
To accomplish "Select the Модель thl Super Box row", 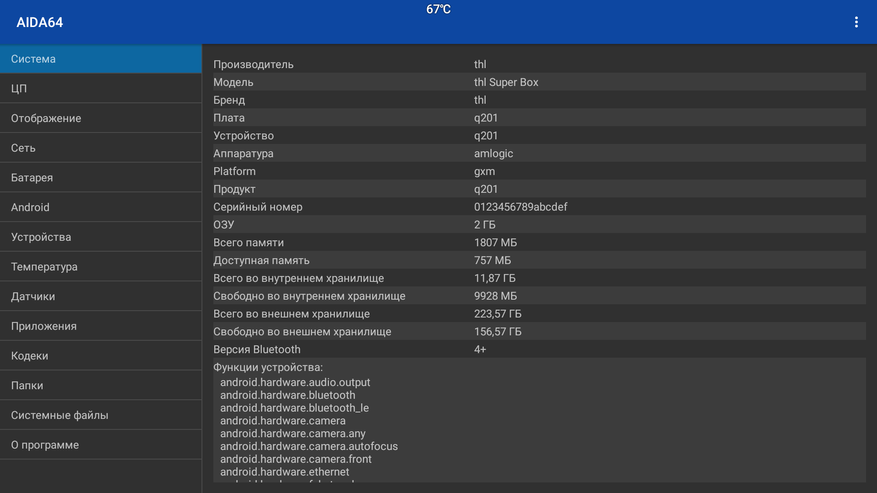I will coord(539,82).
